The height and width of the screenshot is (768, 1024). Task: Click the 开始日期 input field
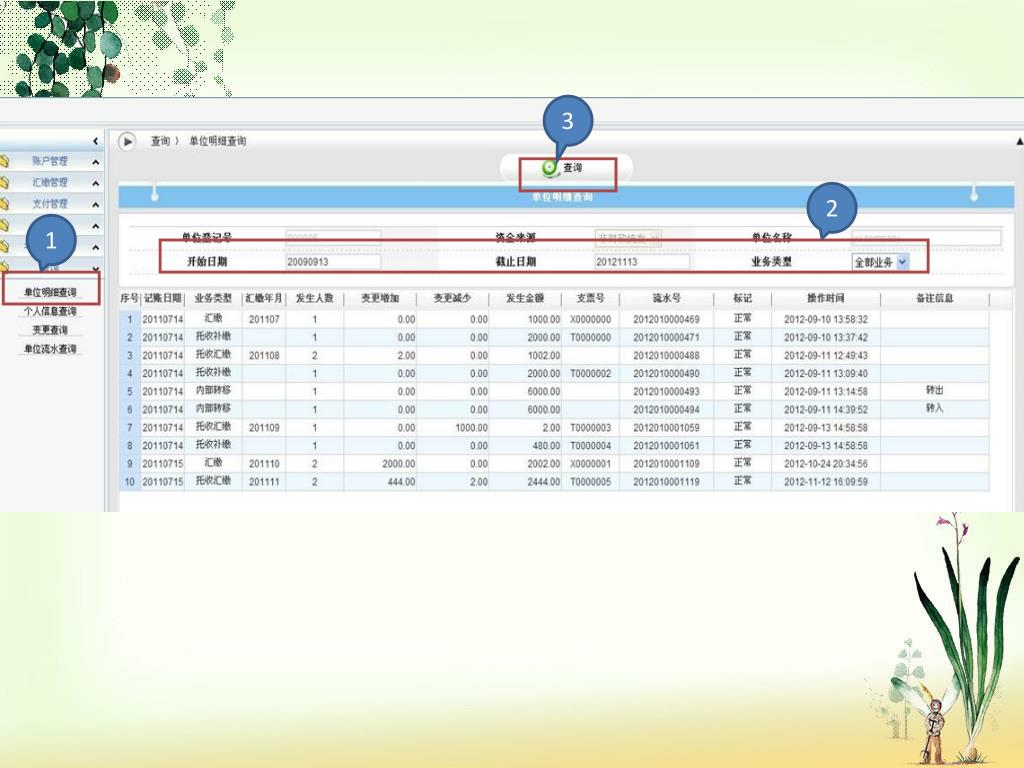pos(332,262)
